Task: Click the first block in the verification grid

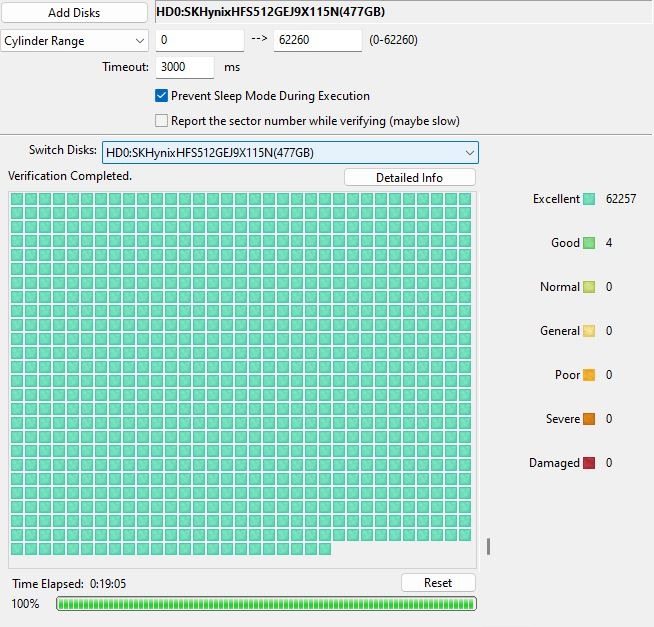Action: pos(17,200)
